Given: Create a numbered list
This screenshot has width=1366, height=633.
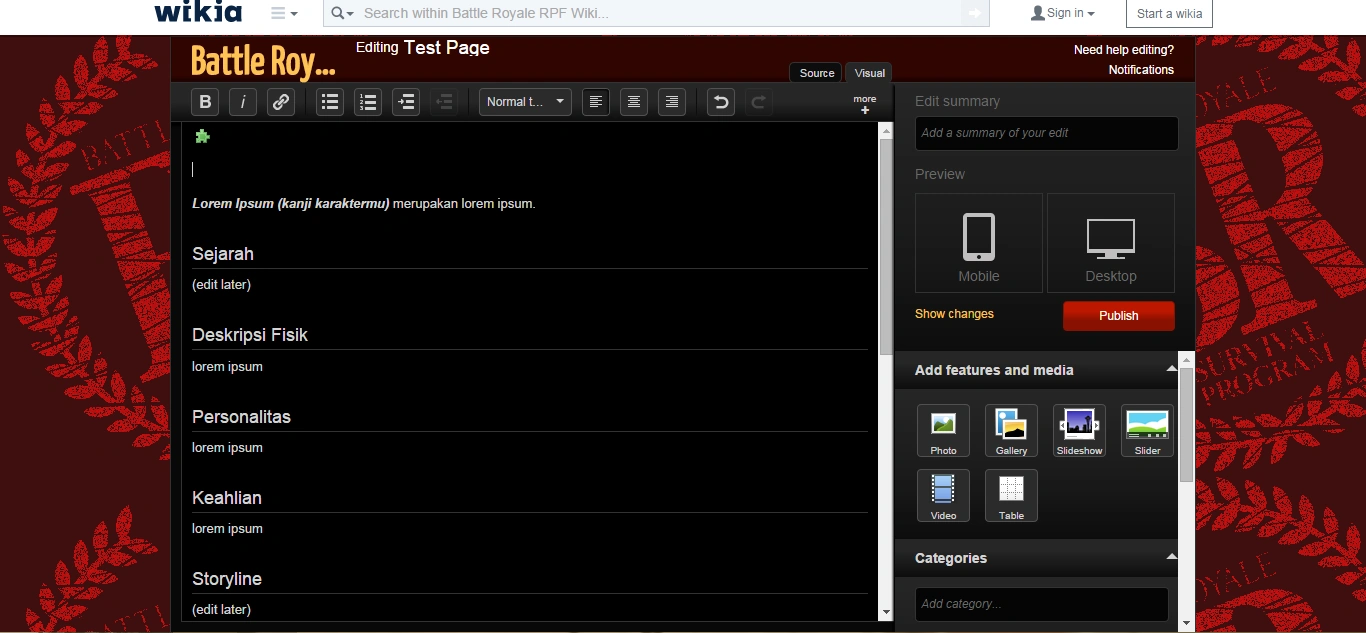Looking at the screenshot, I should tap(368, 102).
